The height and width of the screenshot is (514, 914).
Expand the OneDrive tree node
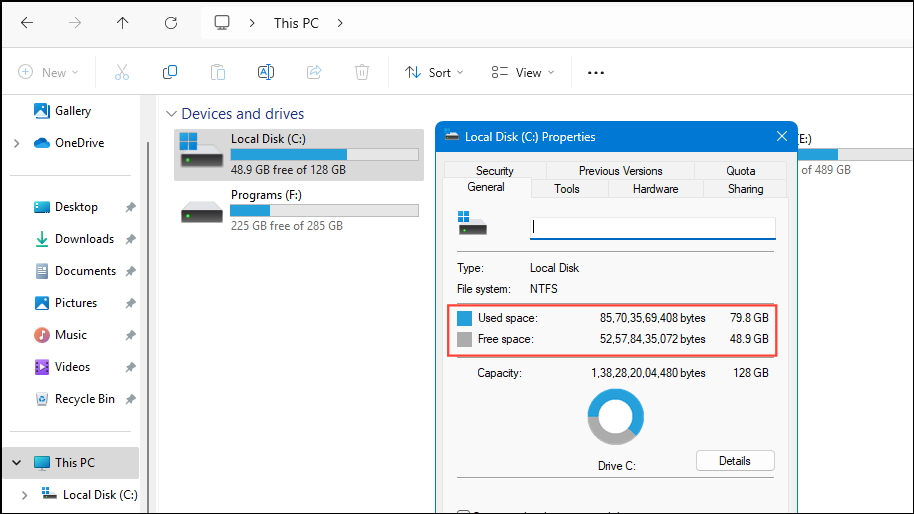pos(17,143)
